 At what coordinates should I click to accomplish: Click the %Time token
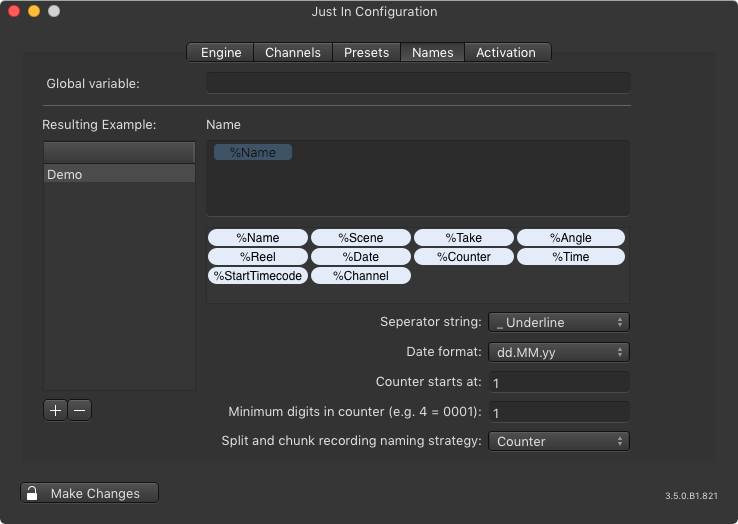[570, 257]
